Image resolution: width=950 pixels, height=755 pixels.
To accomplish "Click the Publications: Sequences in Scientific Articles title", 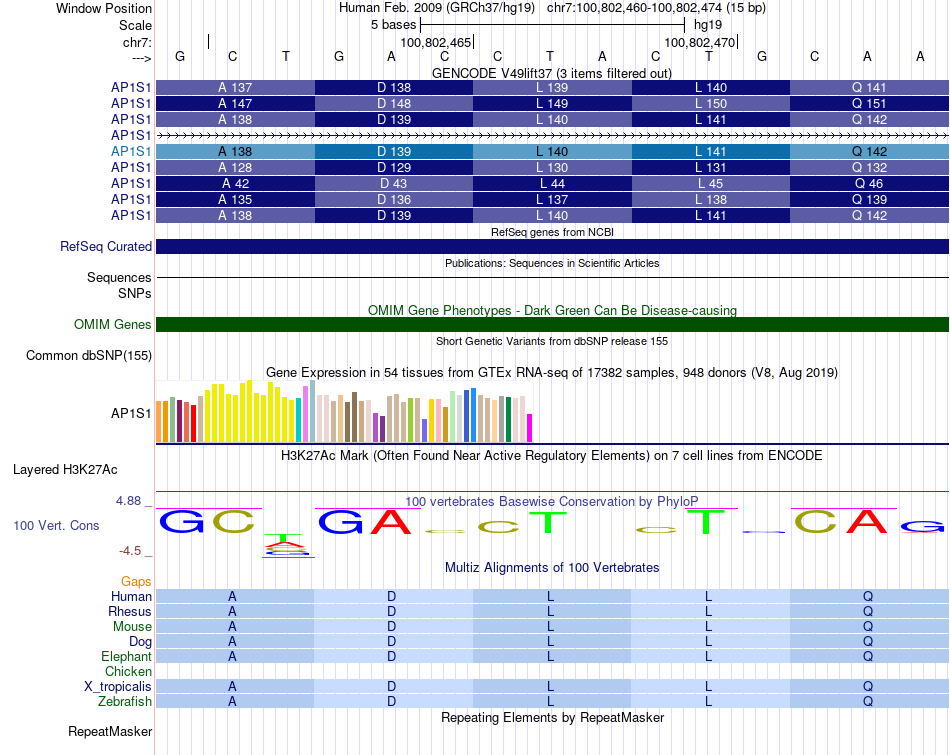I will point(552,263).
